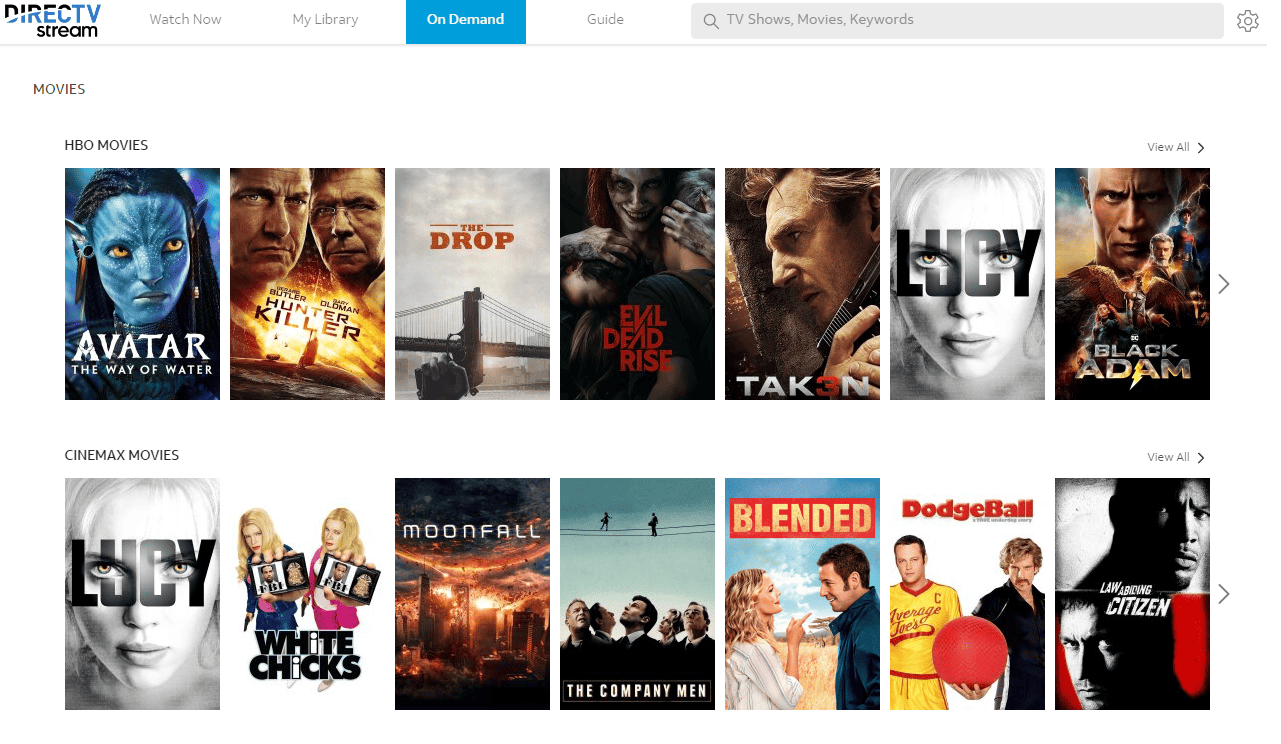Screen dimensions: 1281x744
Task: Select the DodgeBall poster
Action: coord(967,593)
